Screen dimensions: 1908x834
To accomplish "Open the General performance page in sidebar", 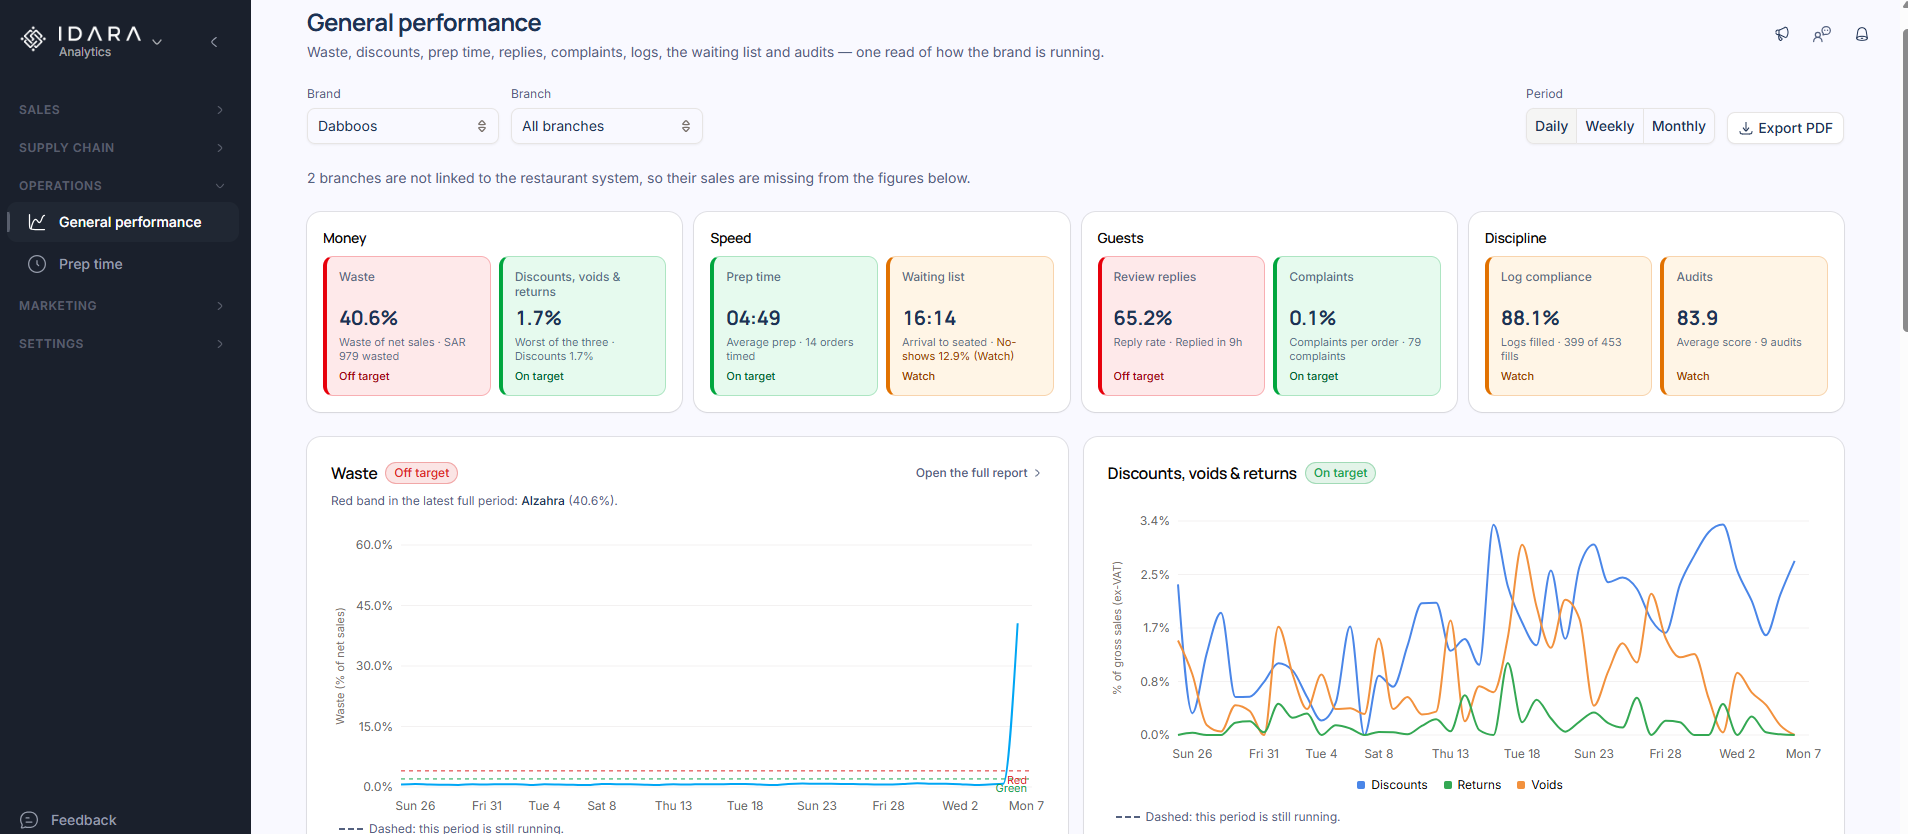I will tap(123, 222).
